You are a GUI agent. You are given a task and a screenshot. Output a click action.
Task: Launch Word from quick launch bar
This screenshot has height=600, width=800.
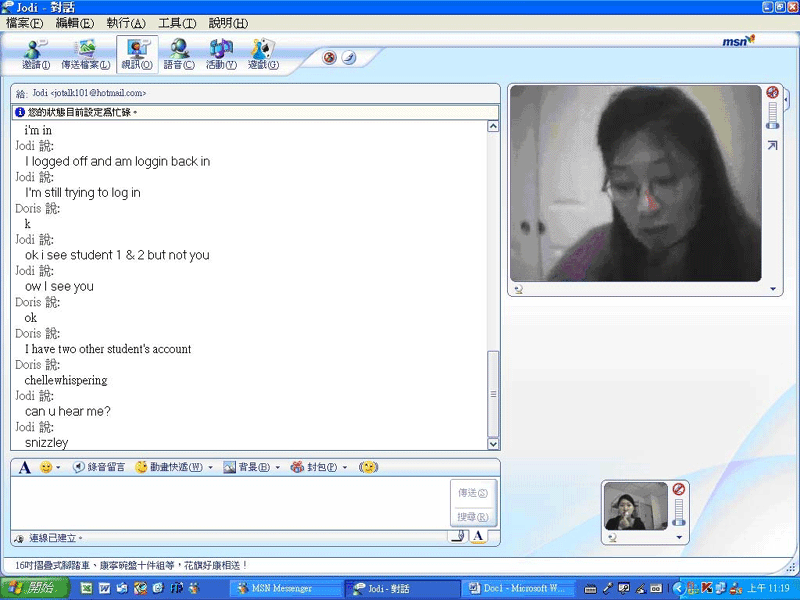coord(105,588)
